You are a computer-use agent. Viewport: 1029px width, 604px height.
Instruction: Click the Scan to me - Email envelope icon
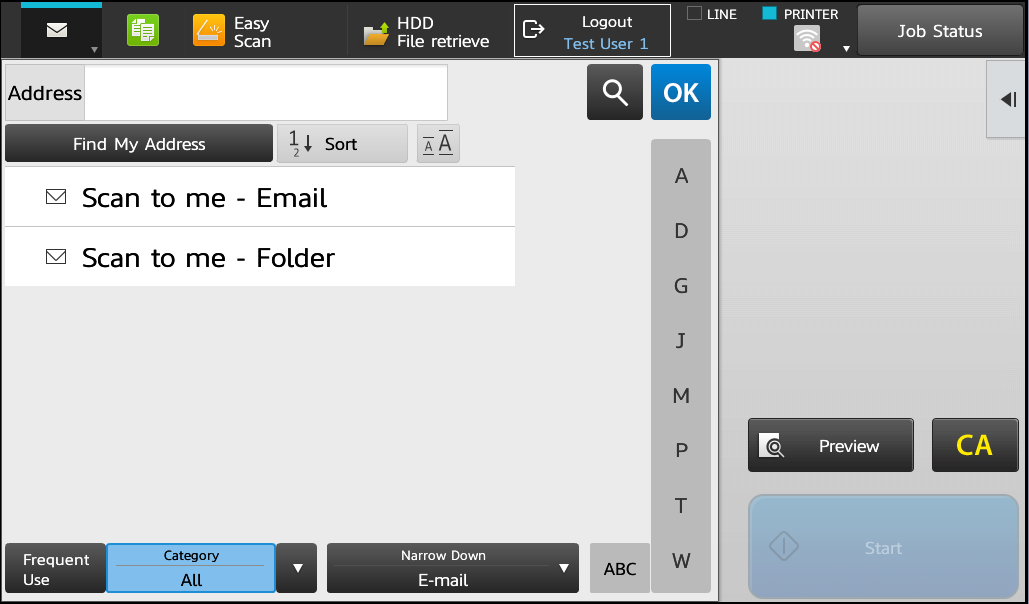(56, 197)
